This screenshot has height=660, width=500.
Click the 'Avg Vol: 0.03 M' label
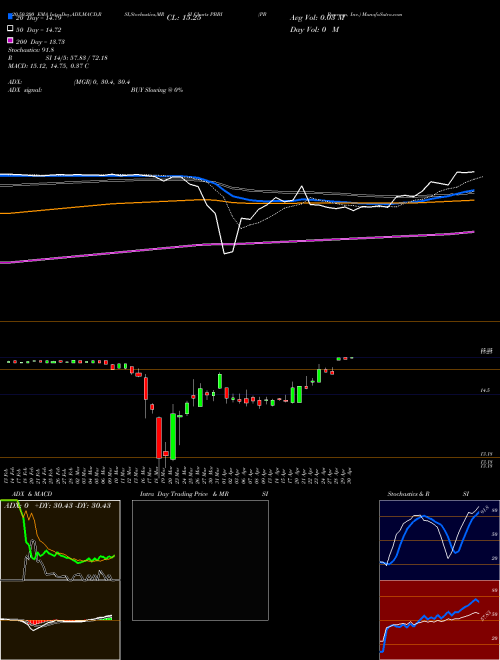[317, 18]
